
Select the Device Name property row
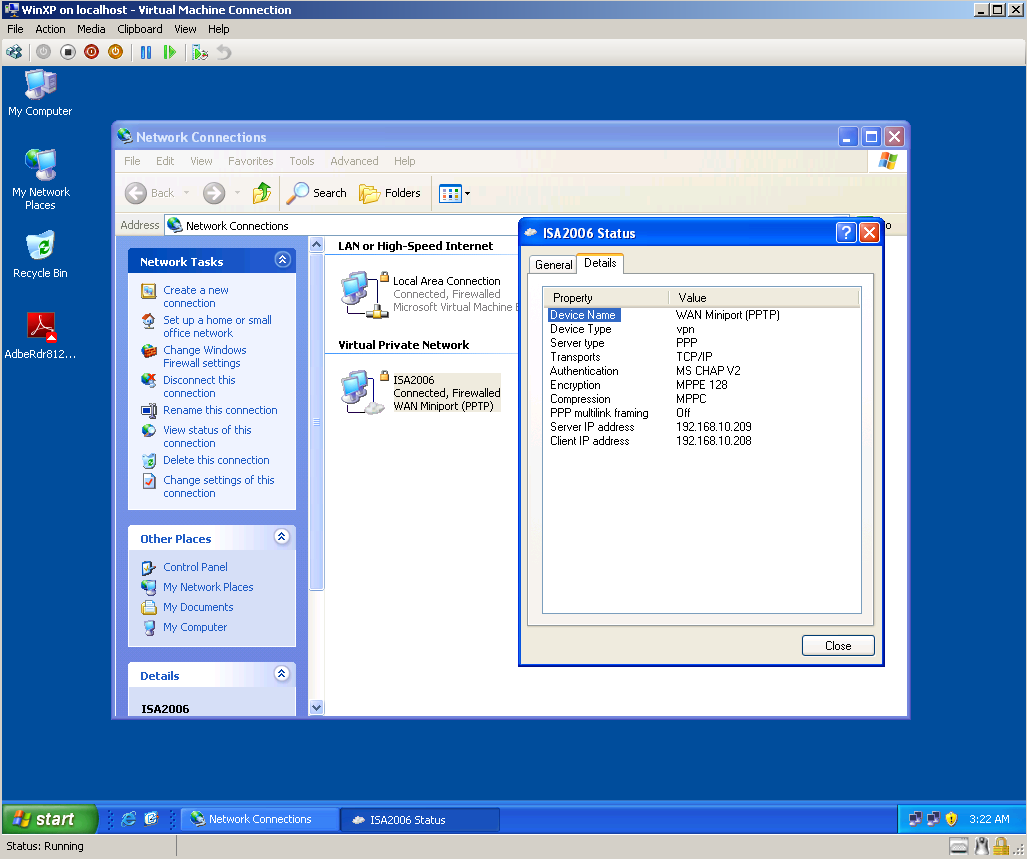click(x=702, y=315)
